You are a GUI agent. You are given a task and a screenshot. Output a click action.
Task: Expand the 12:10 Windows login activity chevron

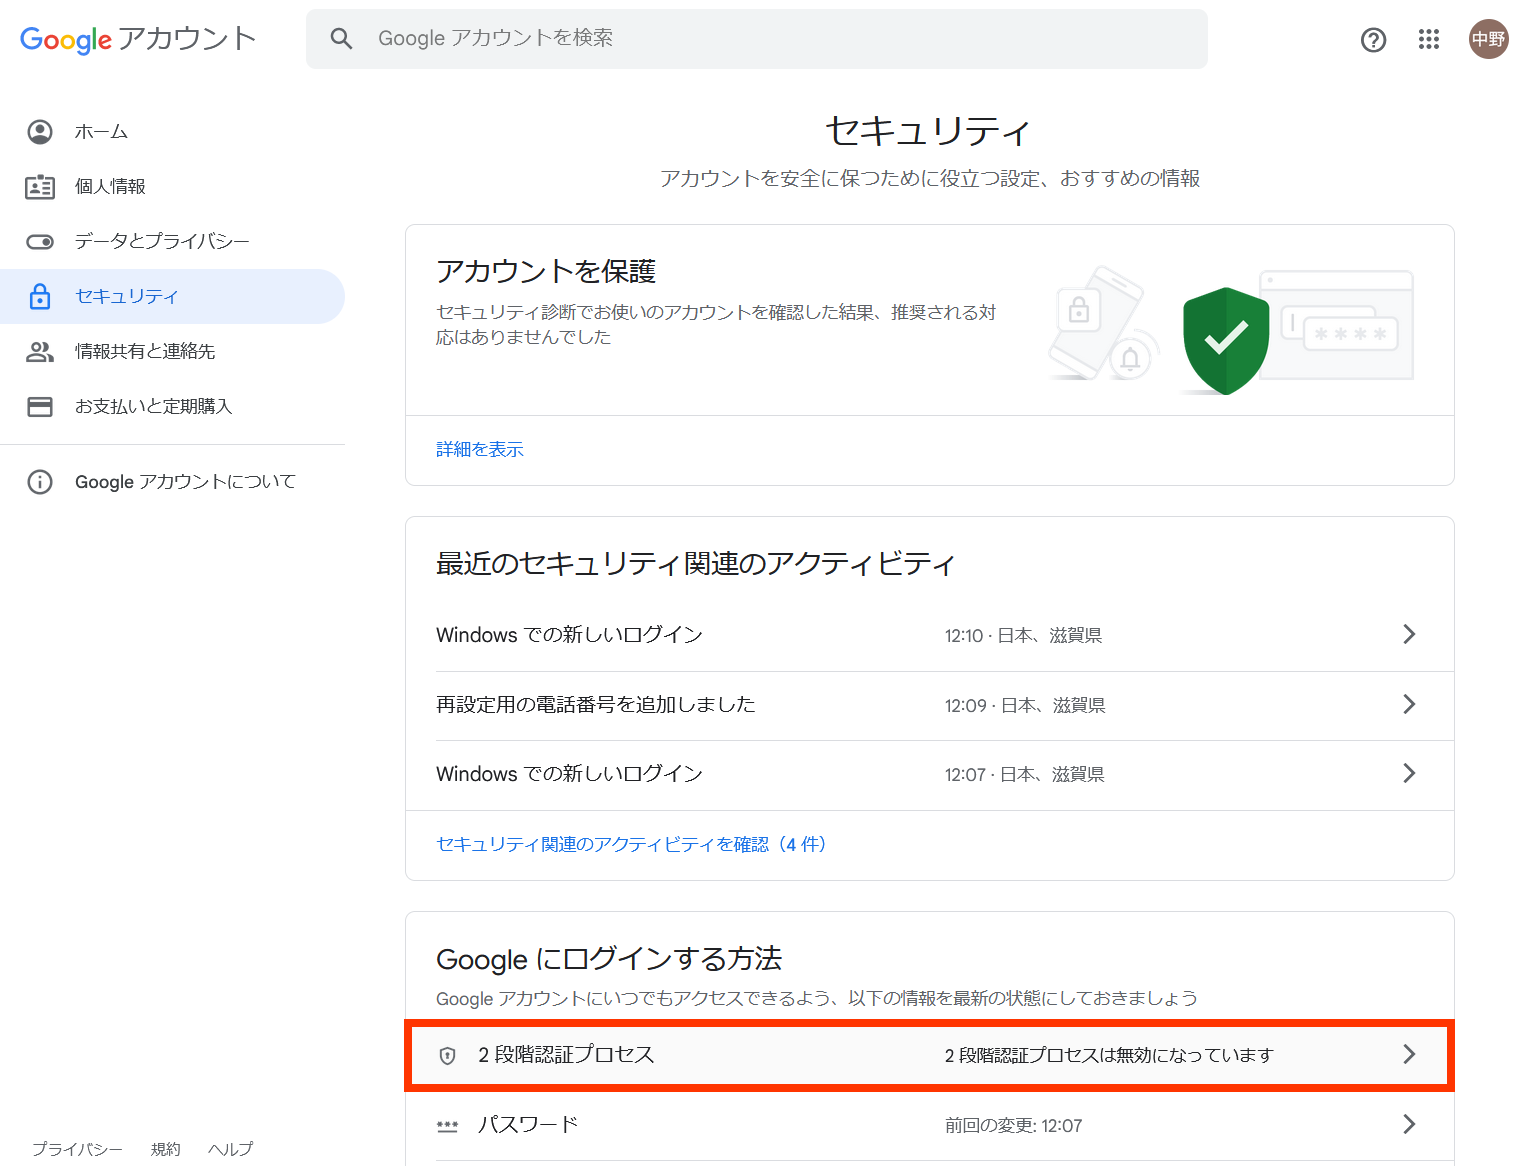click(x=1408, y=635)
